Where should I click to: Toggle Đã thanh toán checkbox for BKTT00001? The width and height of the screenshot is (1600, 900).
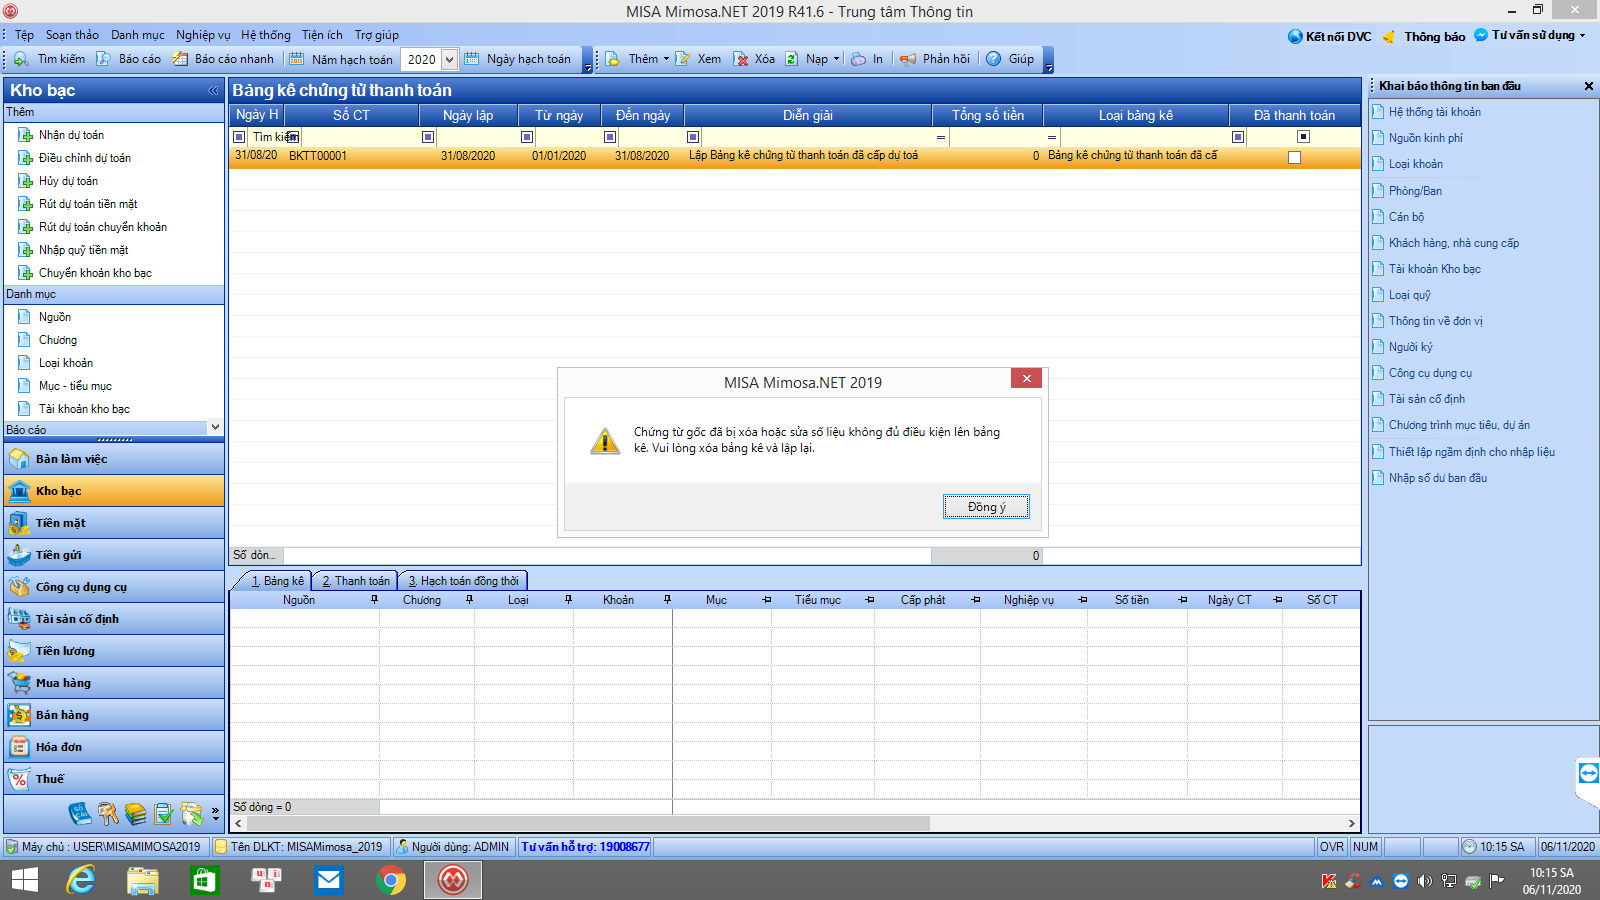1294,157
